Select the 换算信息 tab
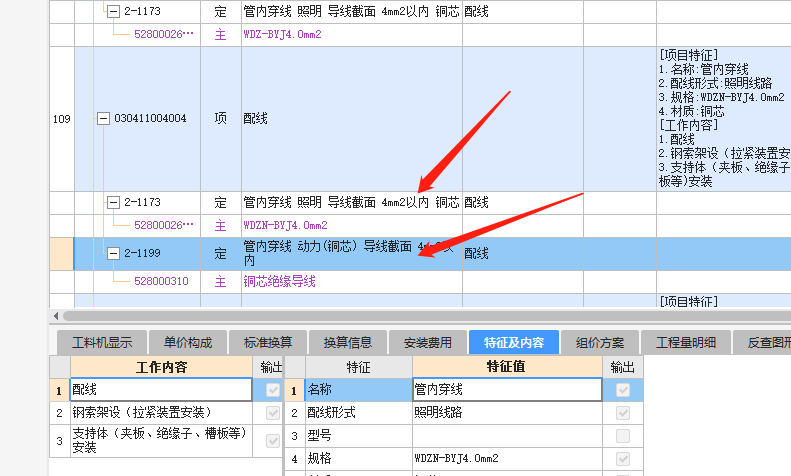This screenshot has height=476, width=791. [x=348, y=343]
